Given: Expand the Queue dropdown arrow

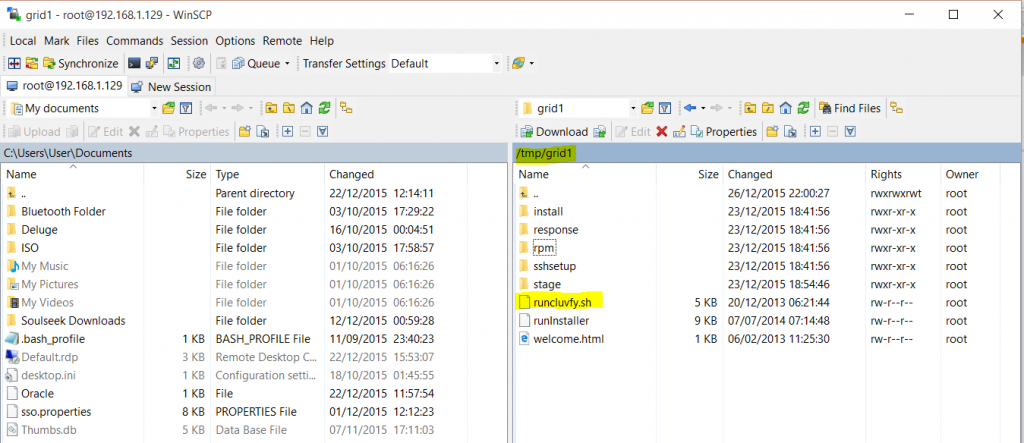Looking at the screenshot, I should (x=287, y=63).
